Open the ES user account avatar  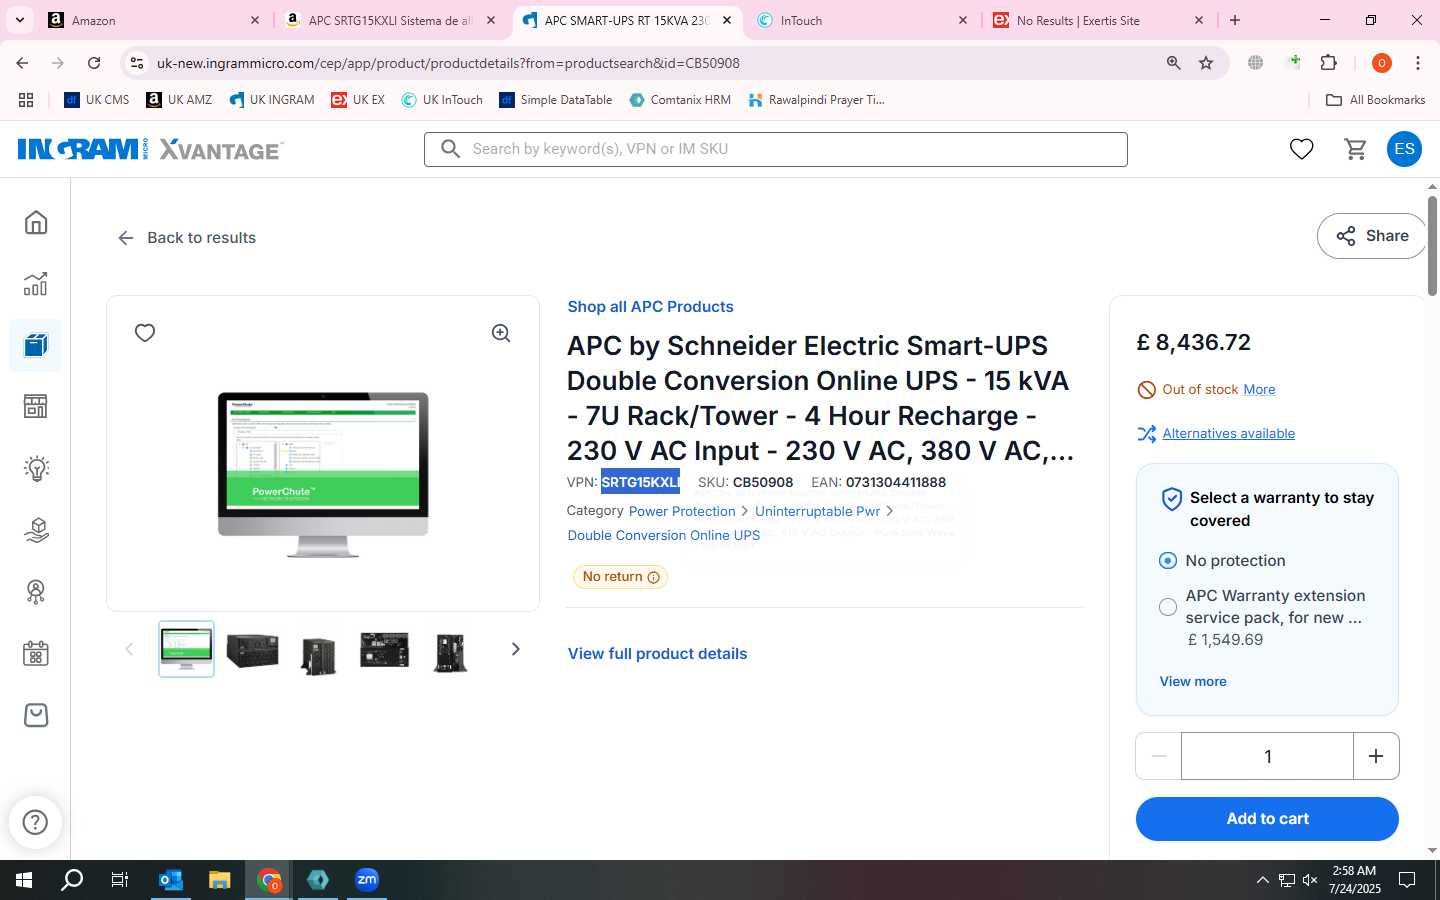click(x=1404, y=149)
